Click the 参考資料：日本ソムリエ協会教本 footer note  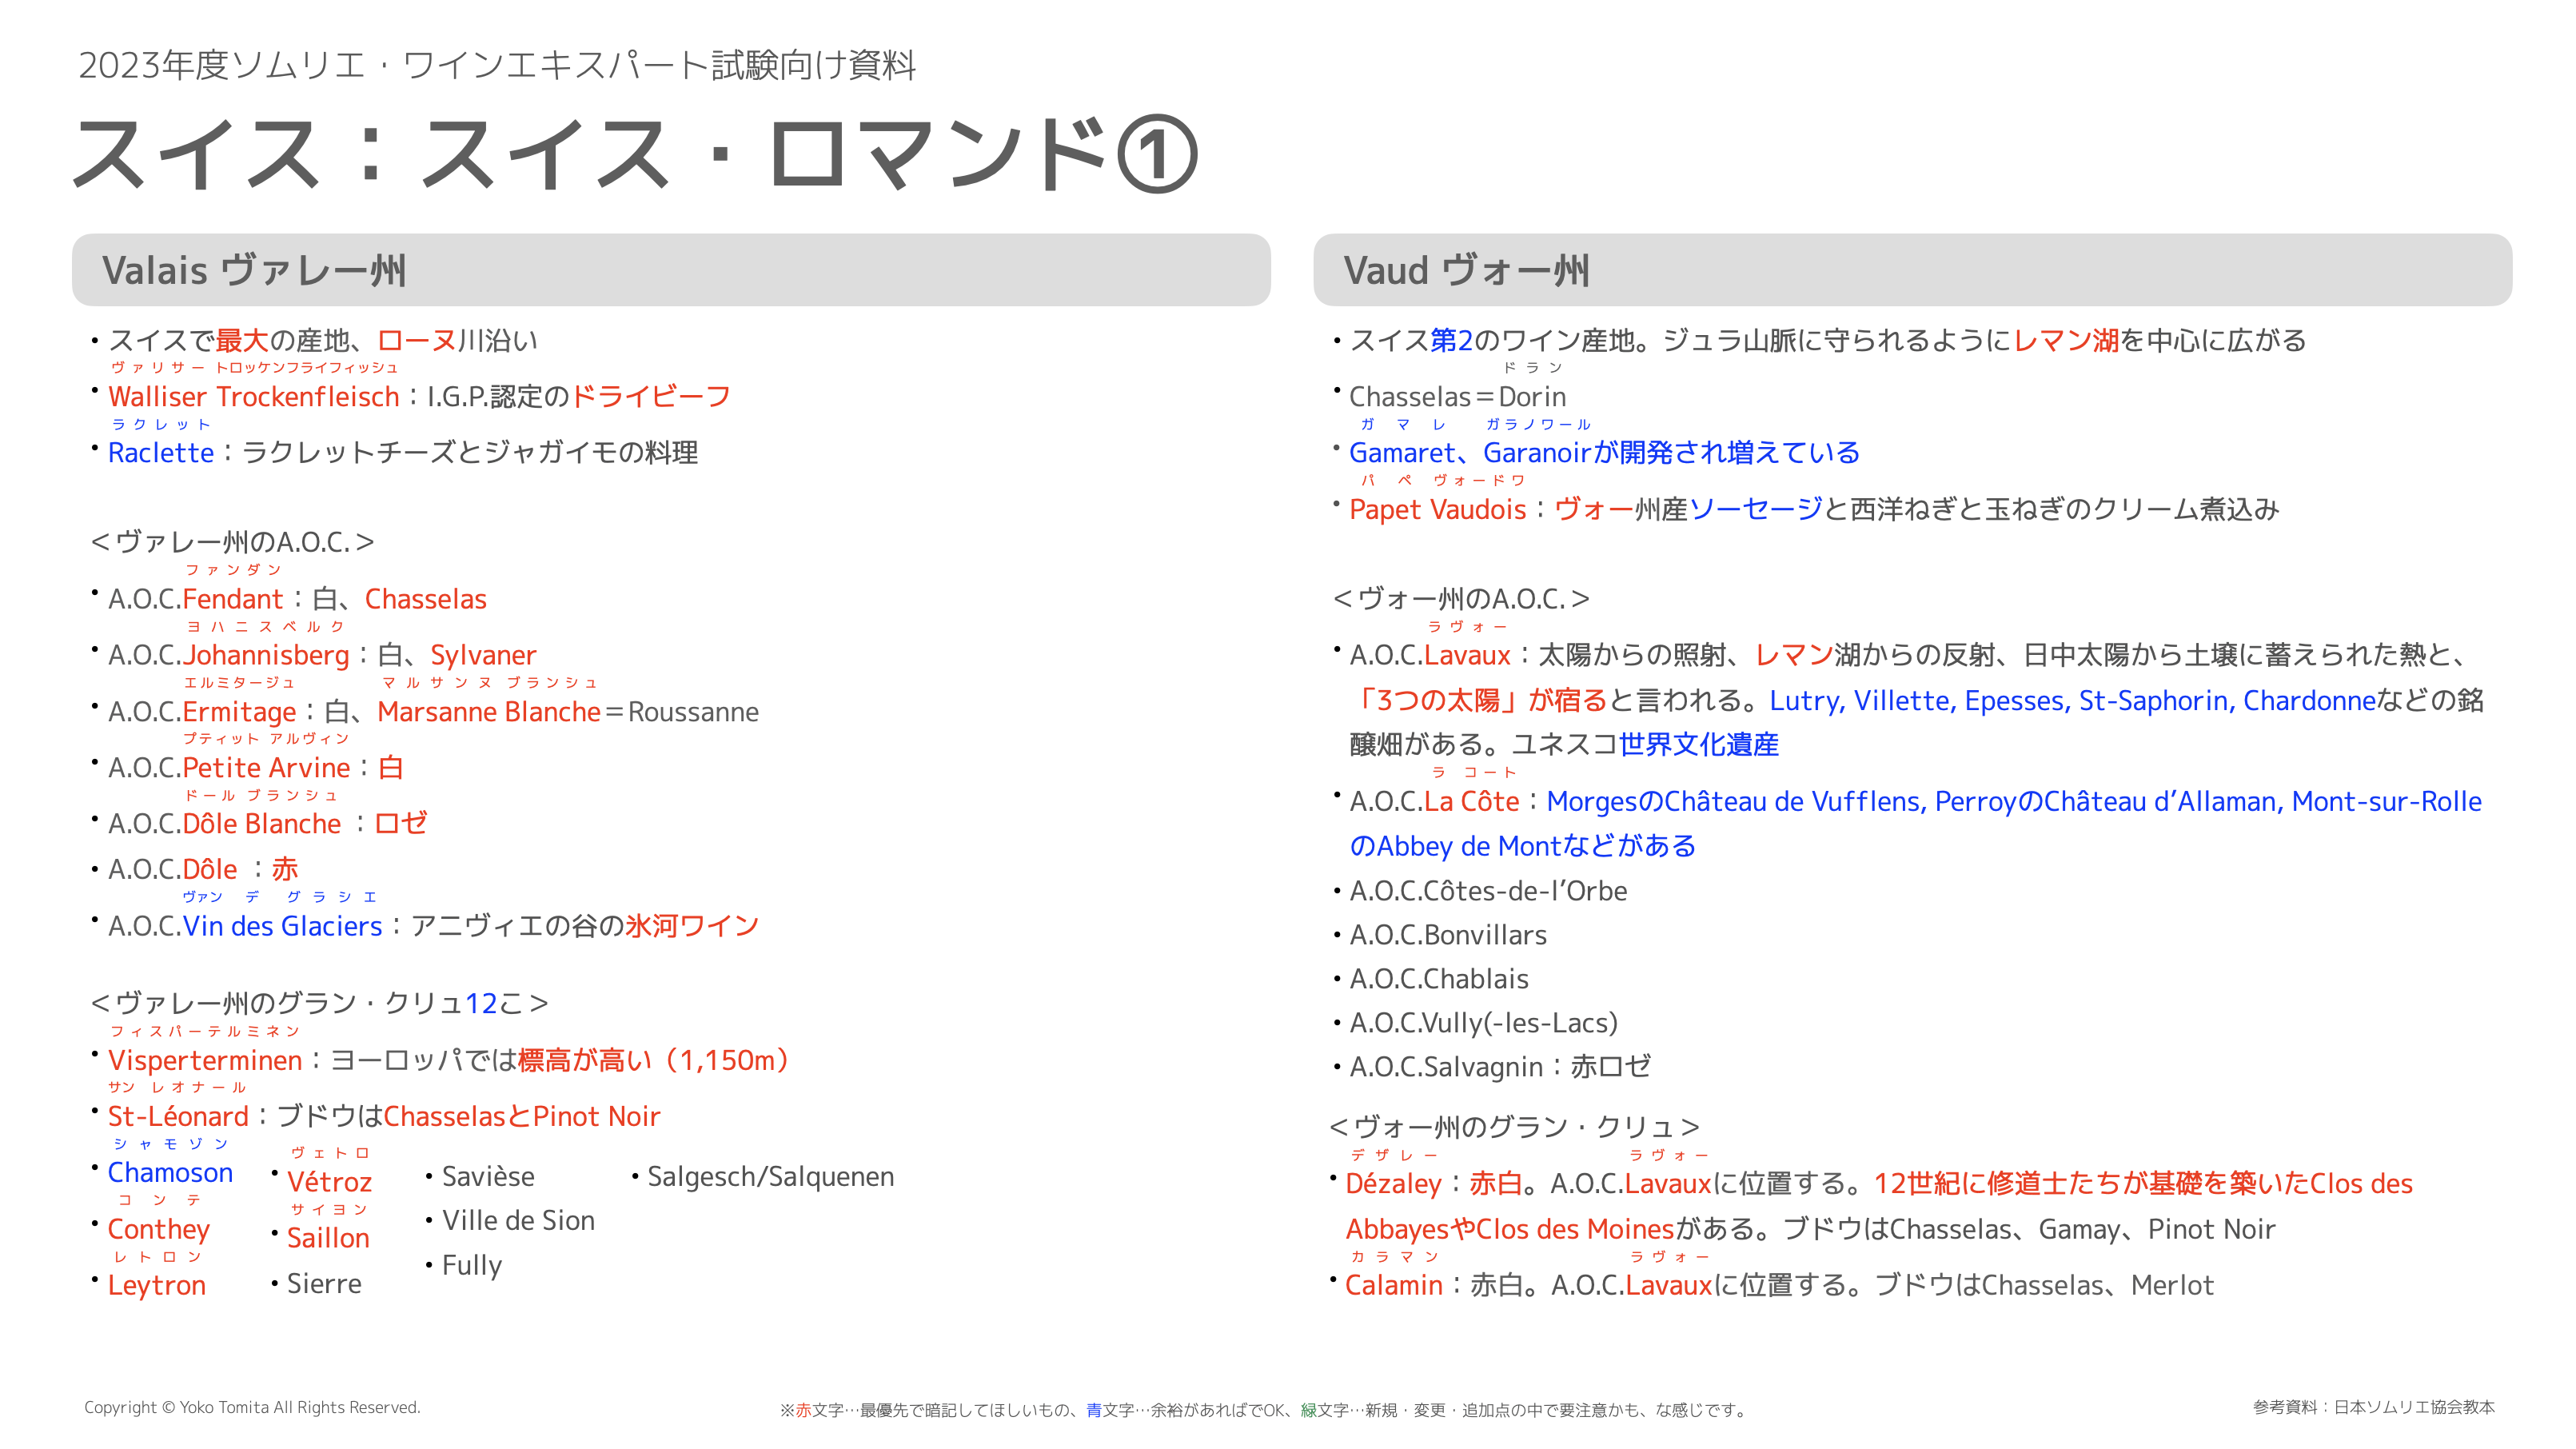tap(2374, 1407)
